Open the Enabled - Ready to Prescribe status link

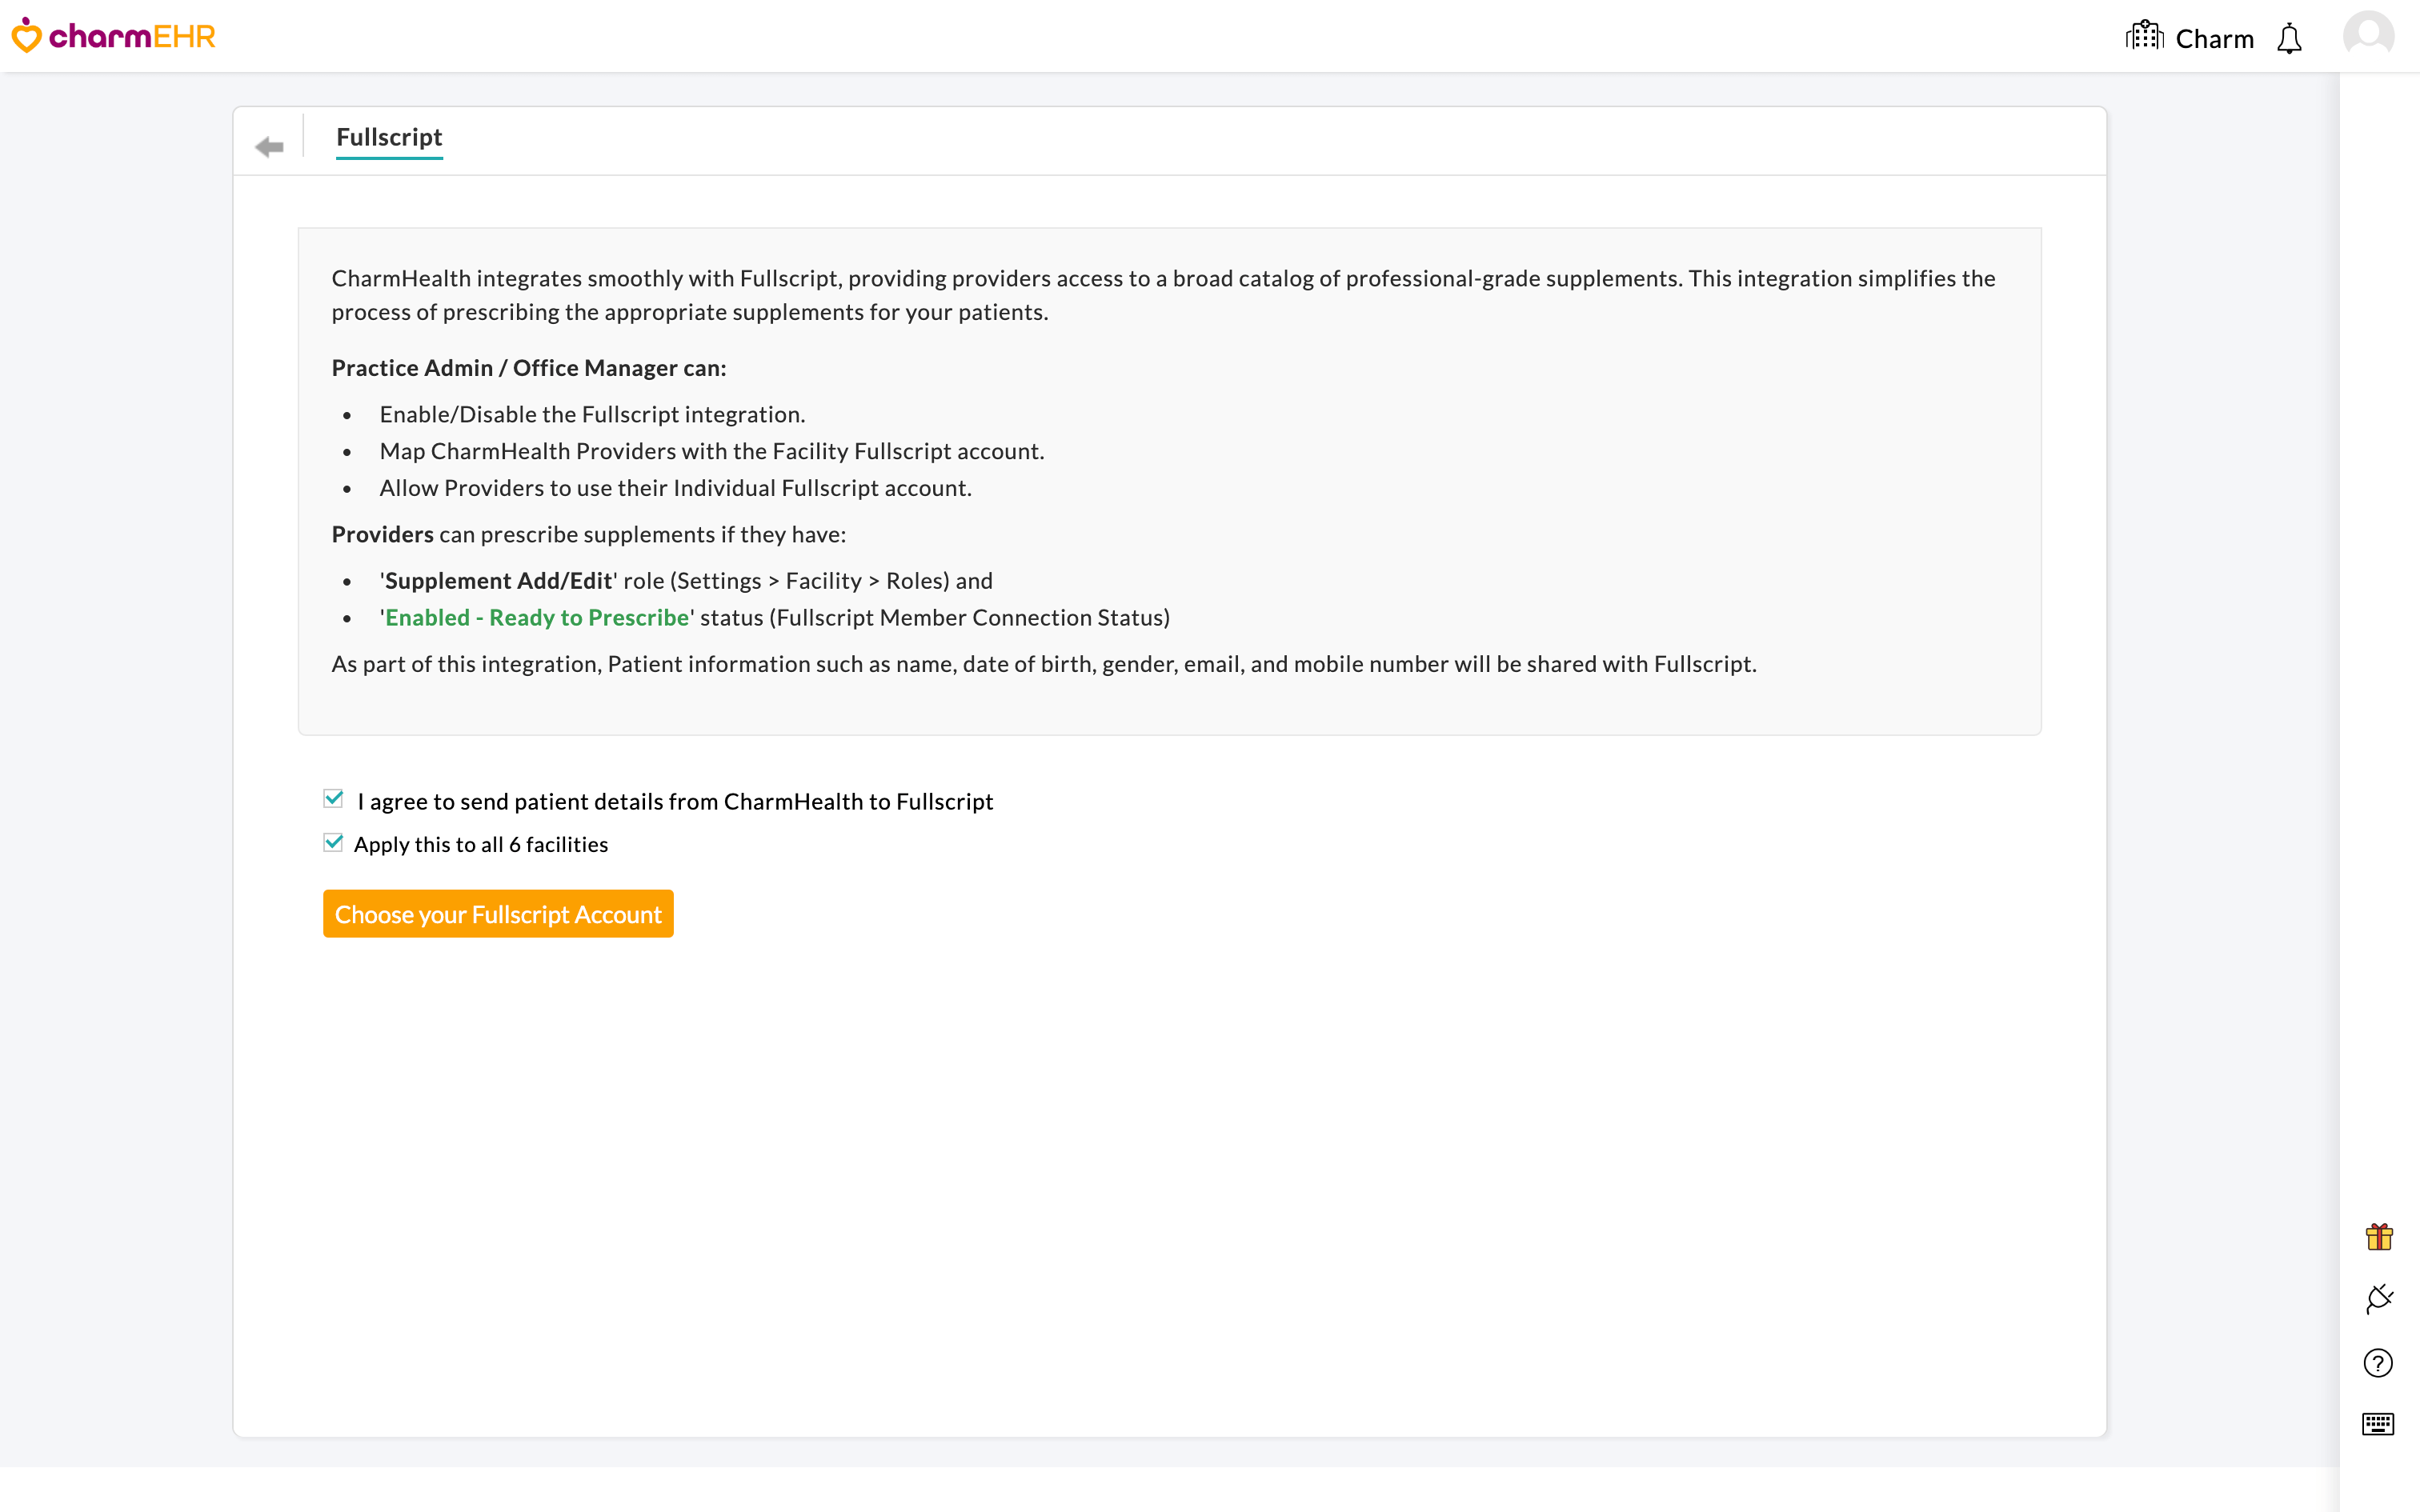[536, 617]
